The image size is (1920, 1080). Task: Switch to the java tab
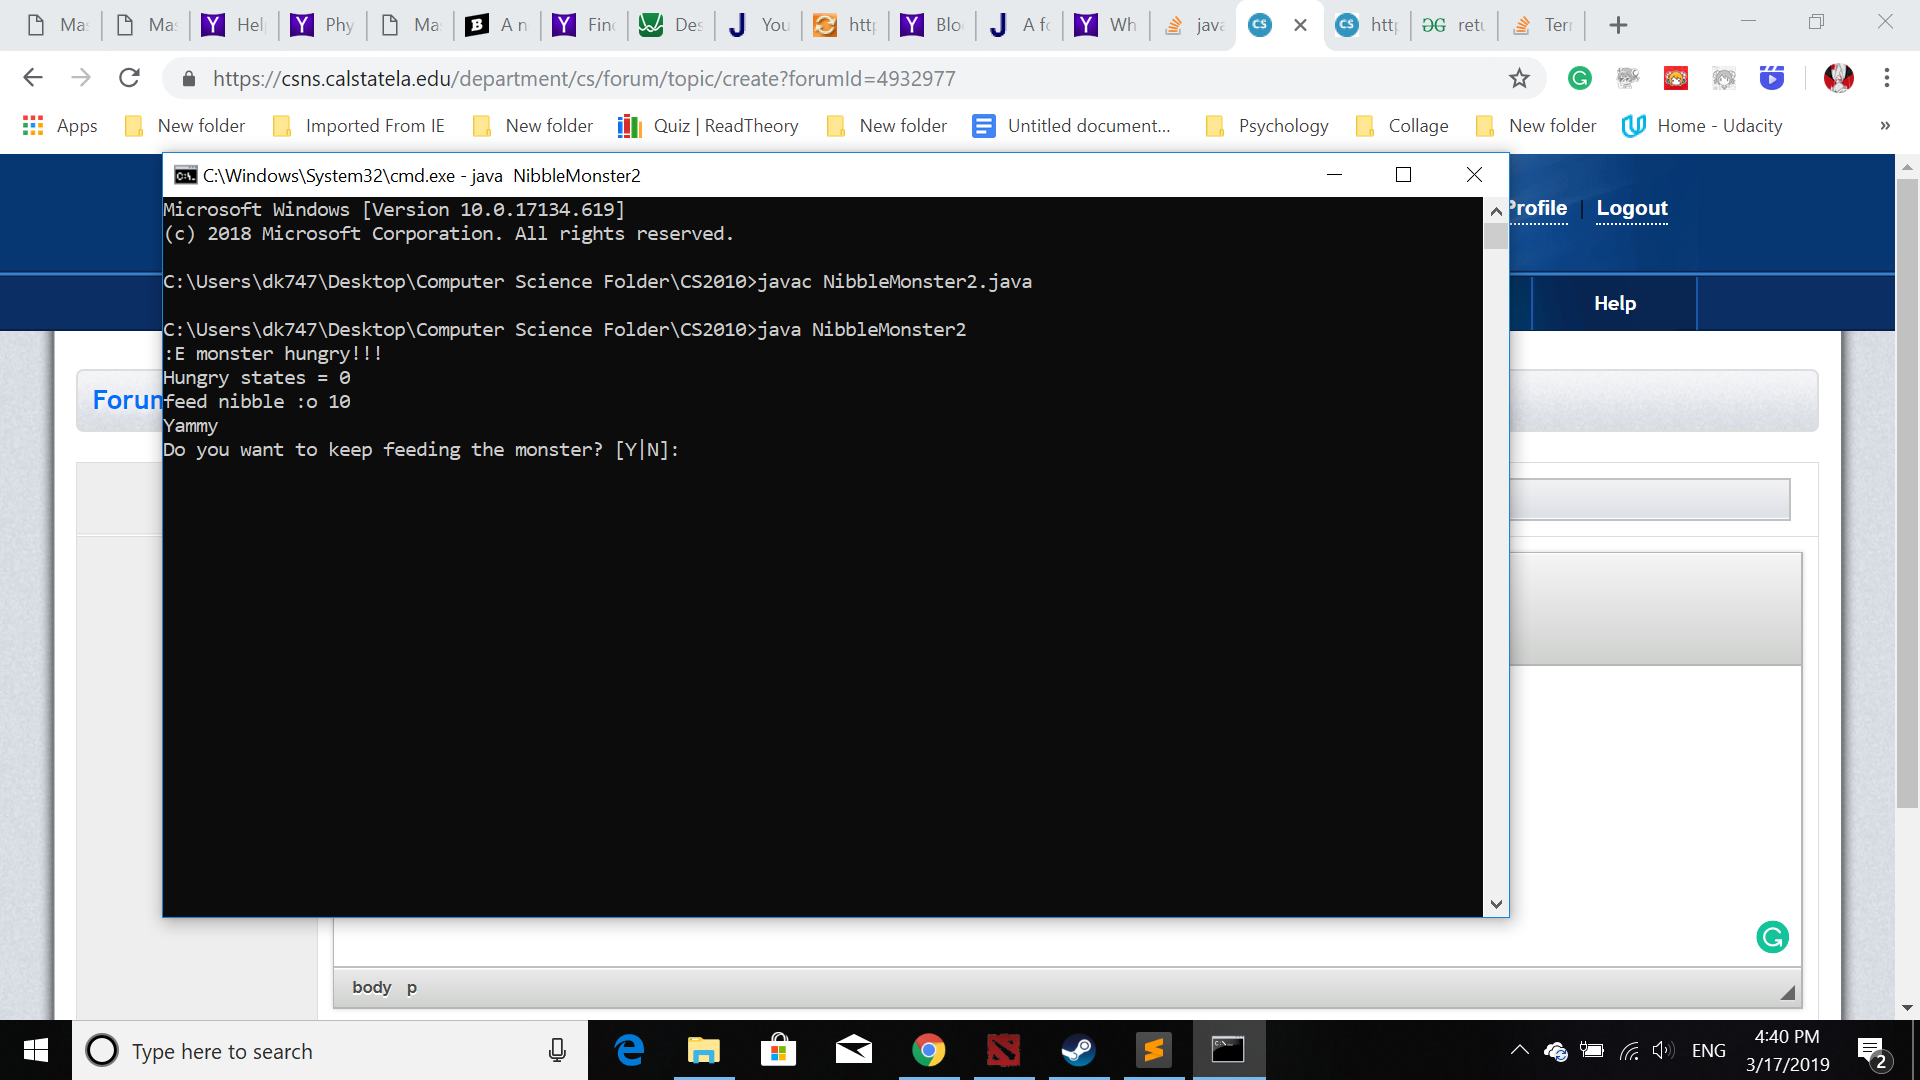pos(1195,25)
